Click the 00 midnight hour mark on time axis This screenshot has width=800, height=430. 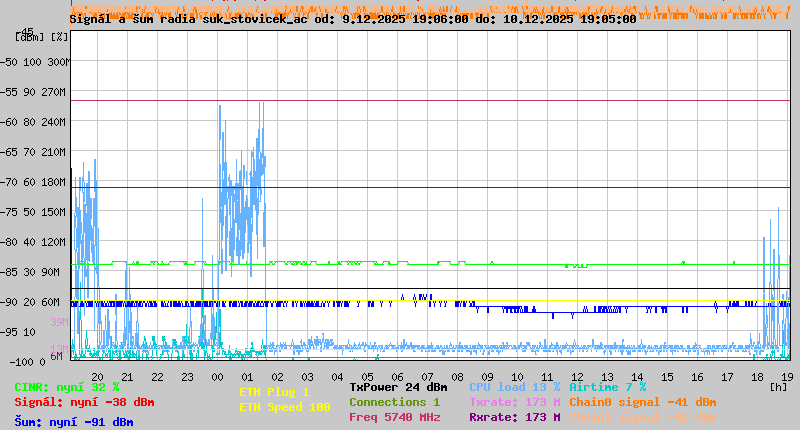(218, 377)
